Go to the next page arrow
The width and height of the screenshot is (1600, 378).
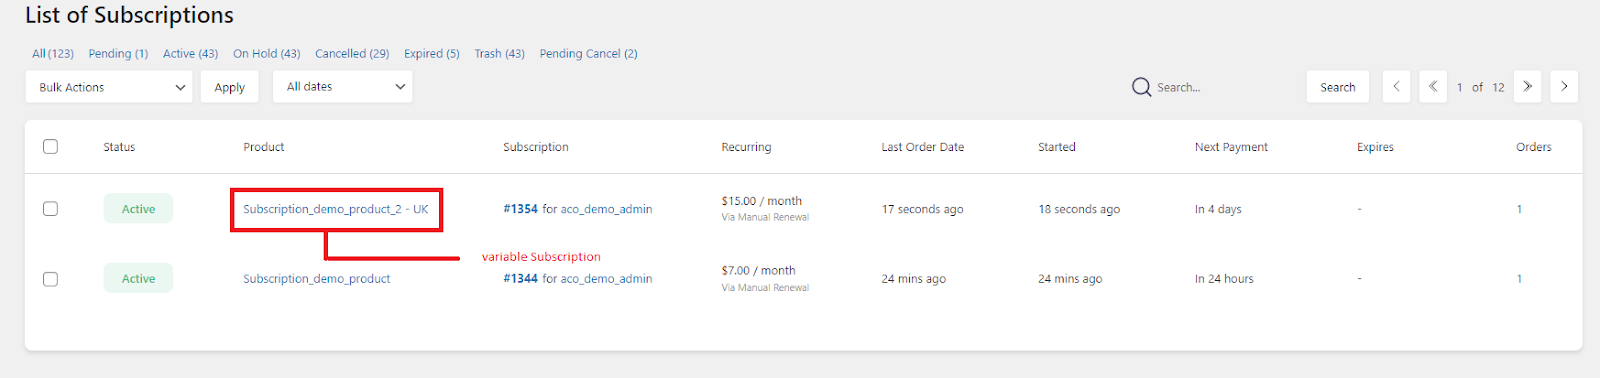1564,87
